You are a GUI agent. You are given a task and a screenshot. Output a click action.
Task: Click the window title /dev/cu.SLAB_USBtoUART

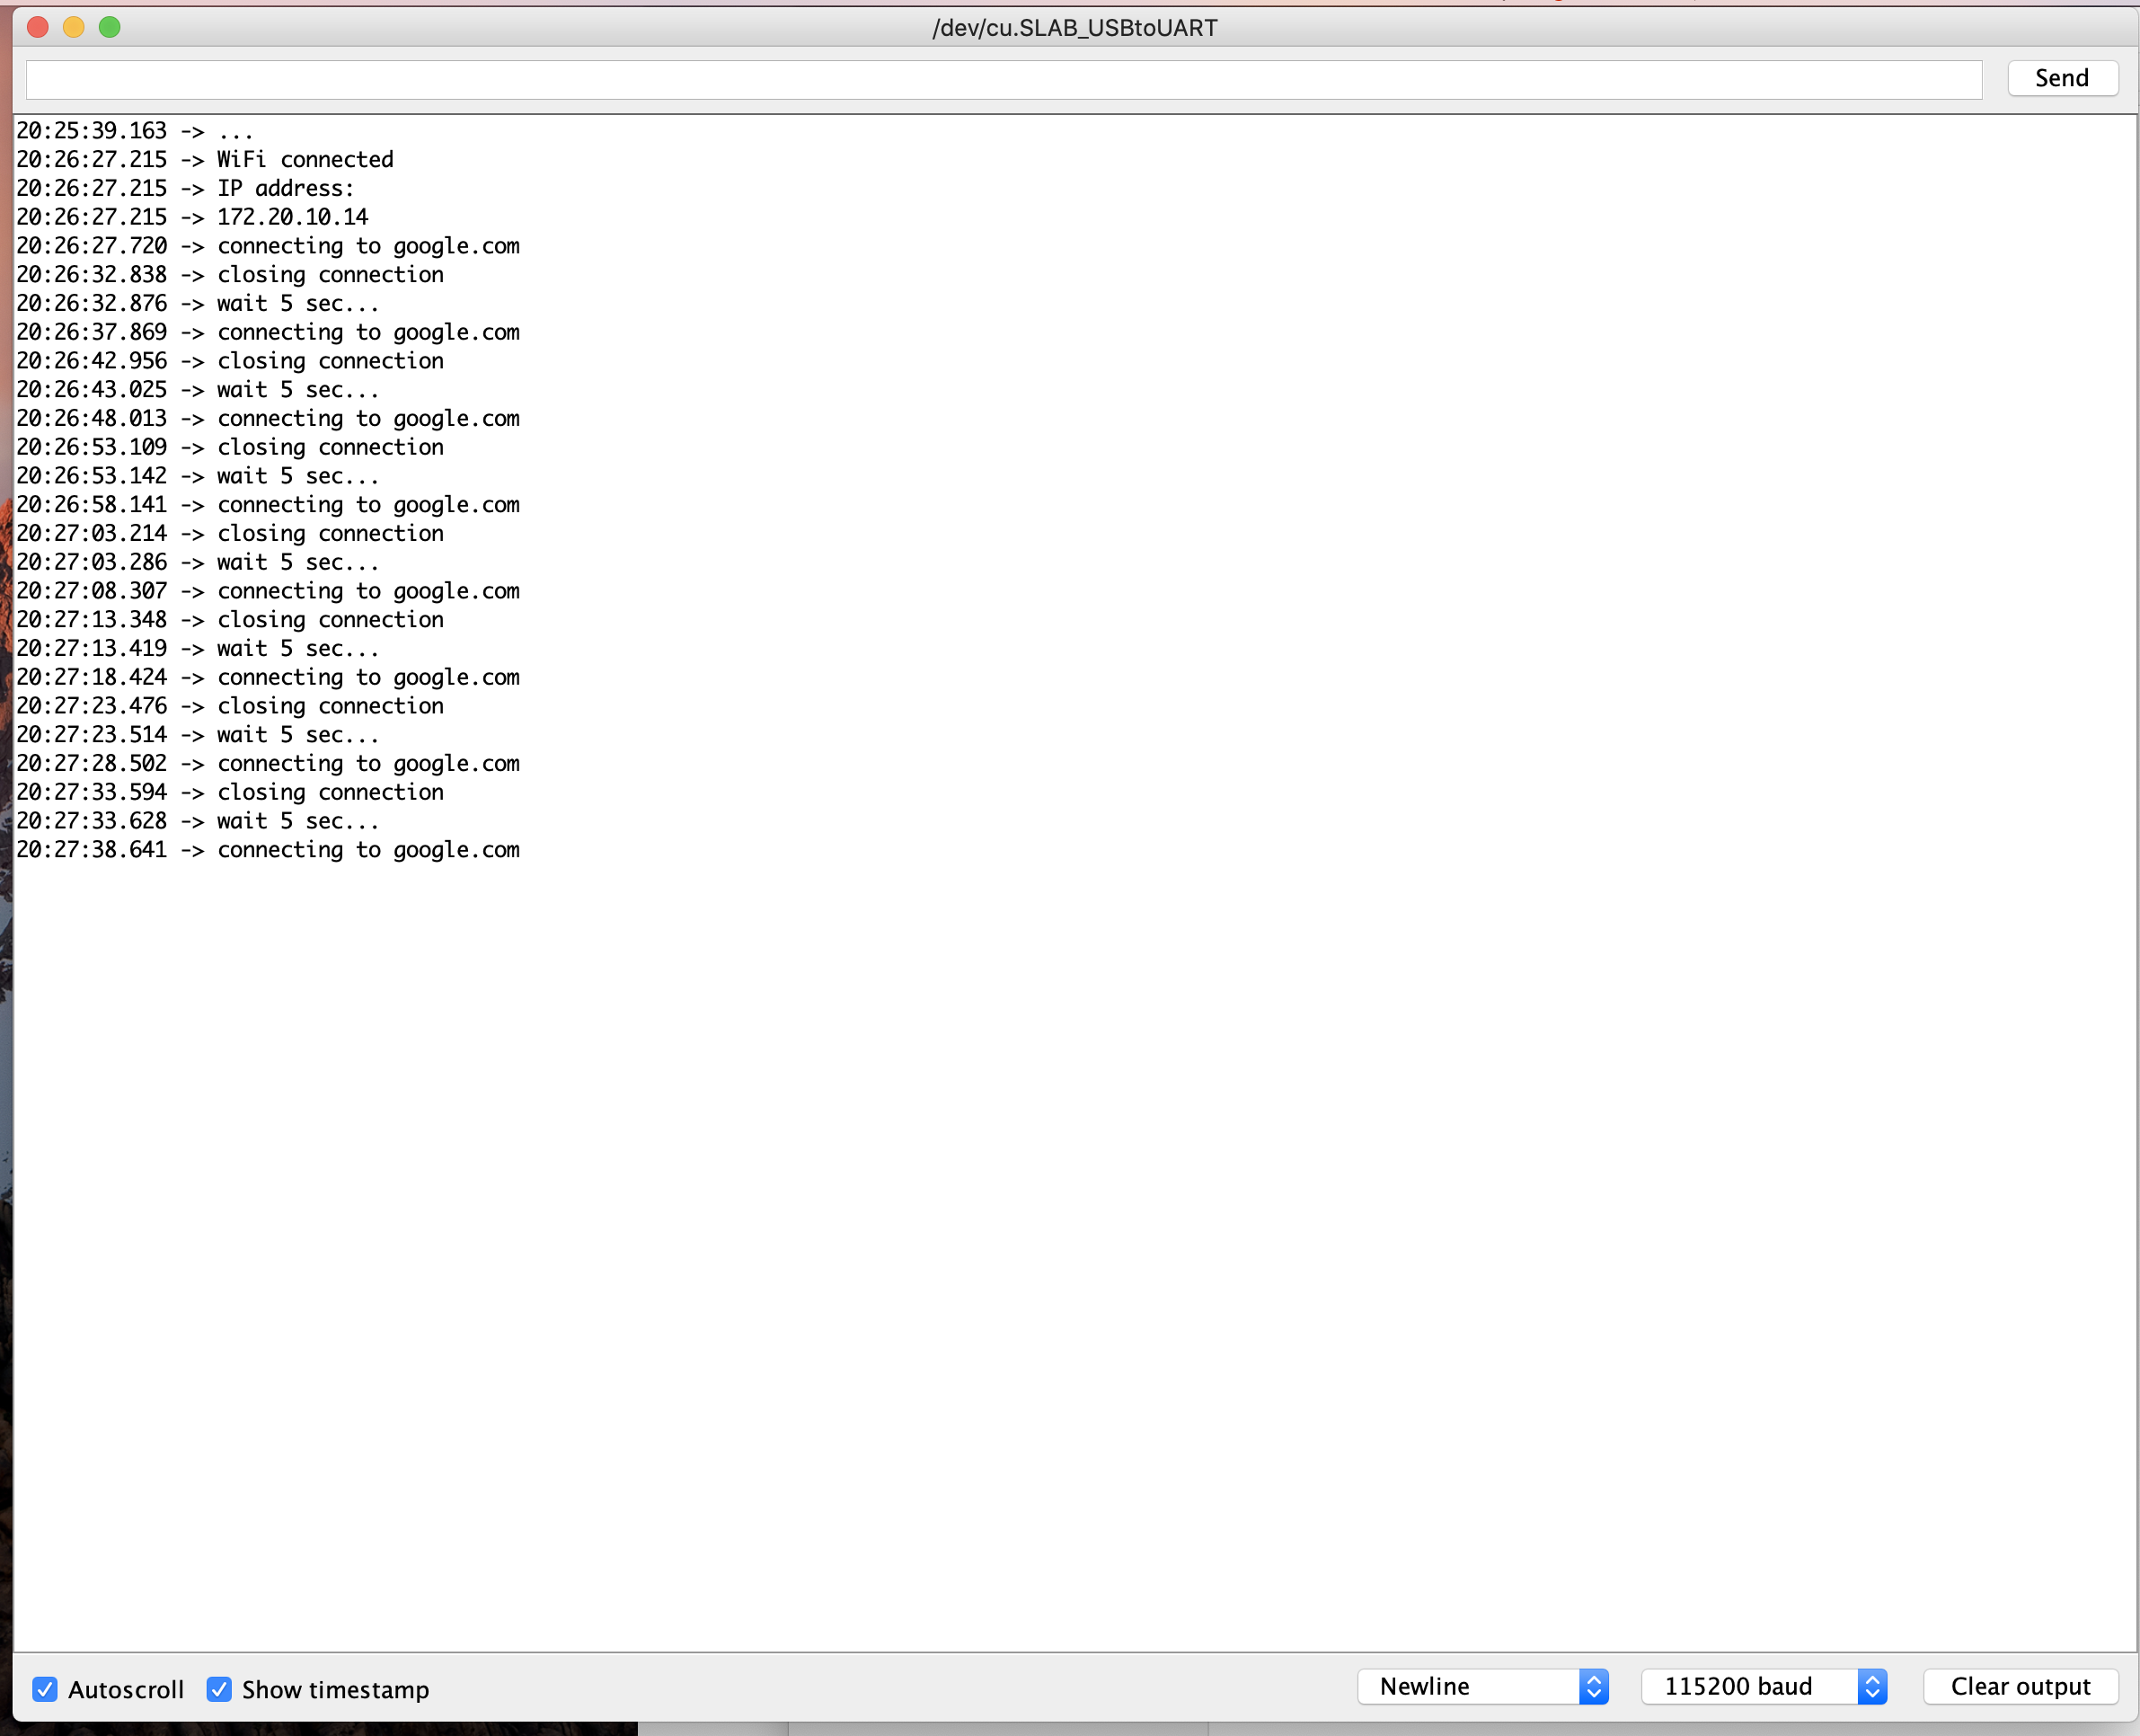[1075, 28]
